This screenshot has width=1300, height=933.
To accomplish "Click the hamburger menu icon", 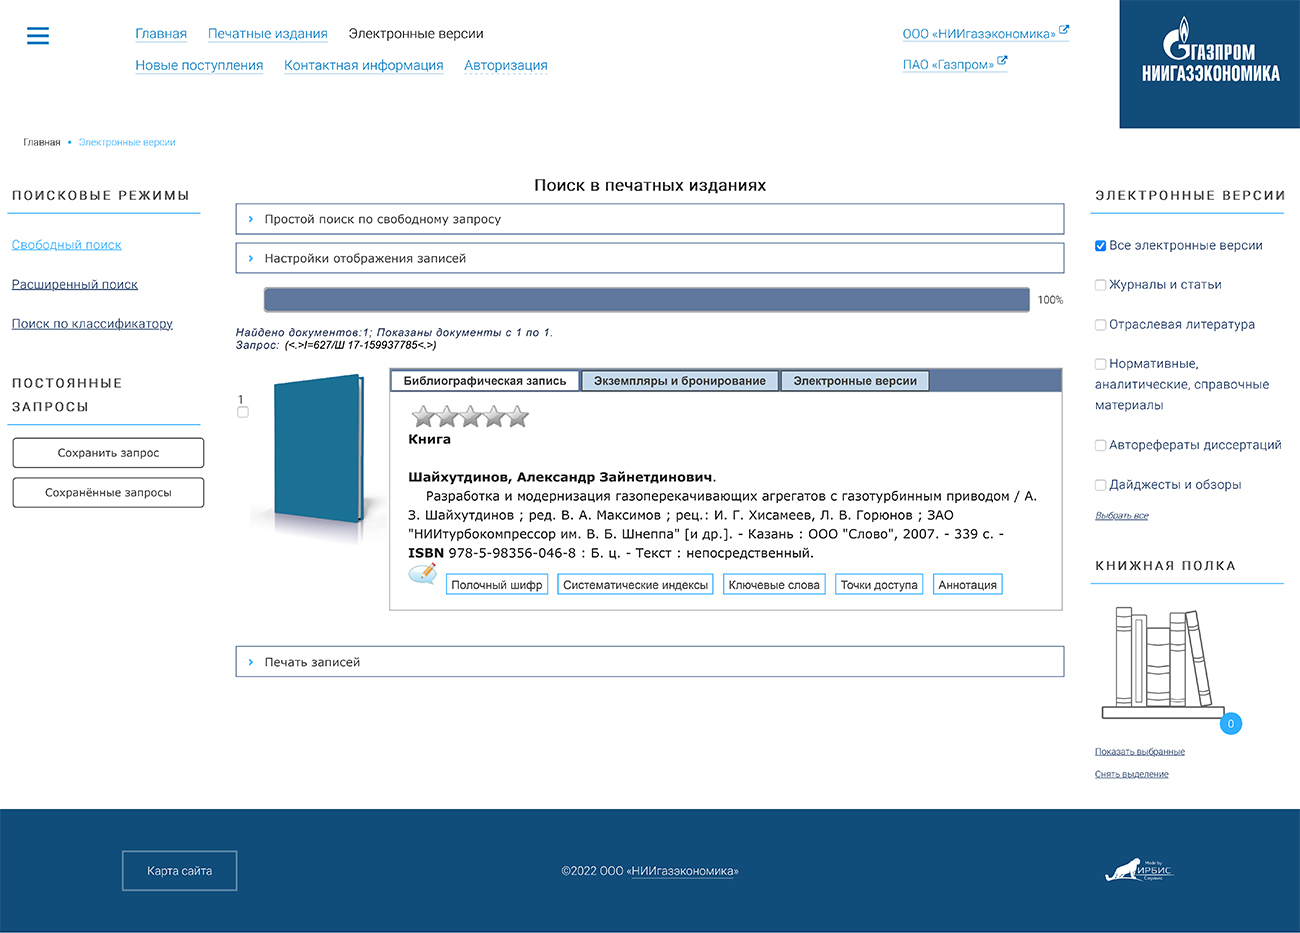I will [38, 35].
